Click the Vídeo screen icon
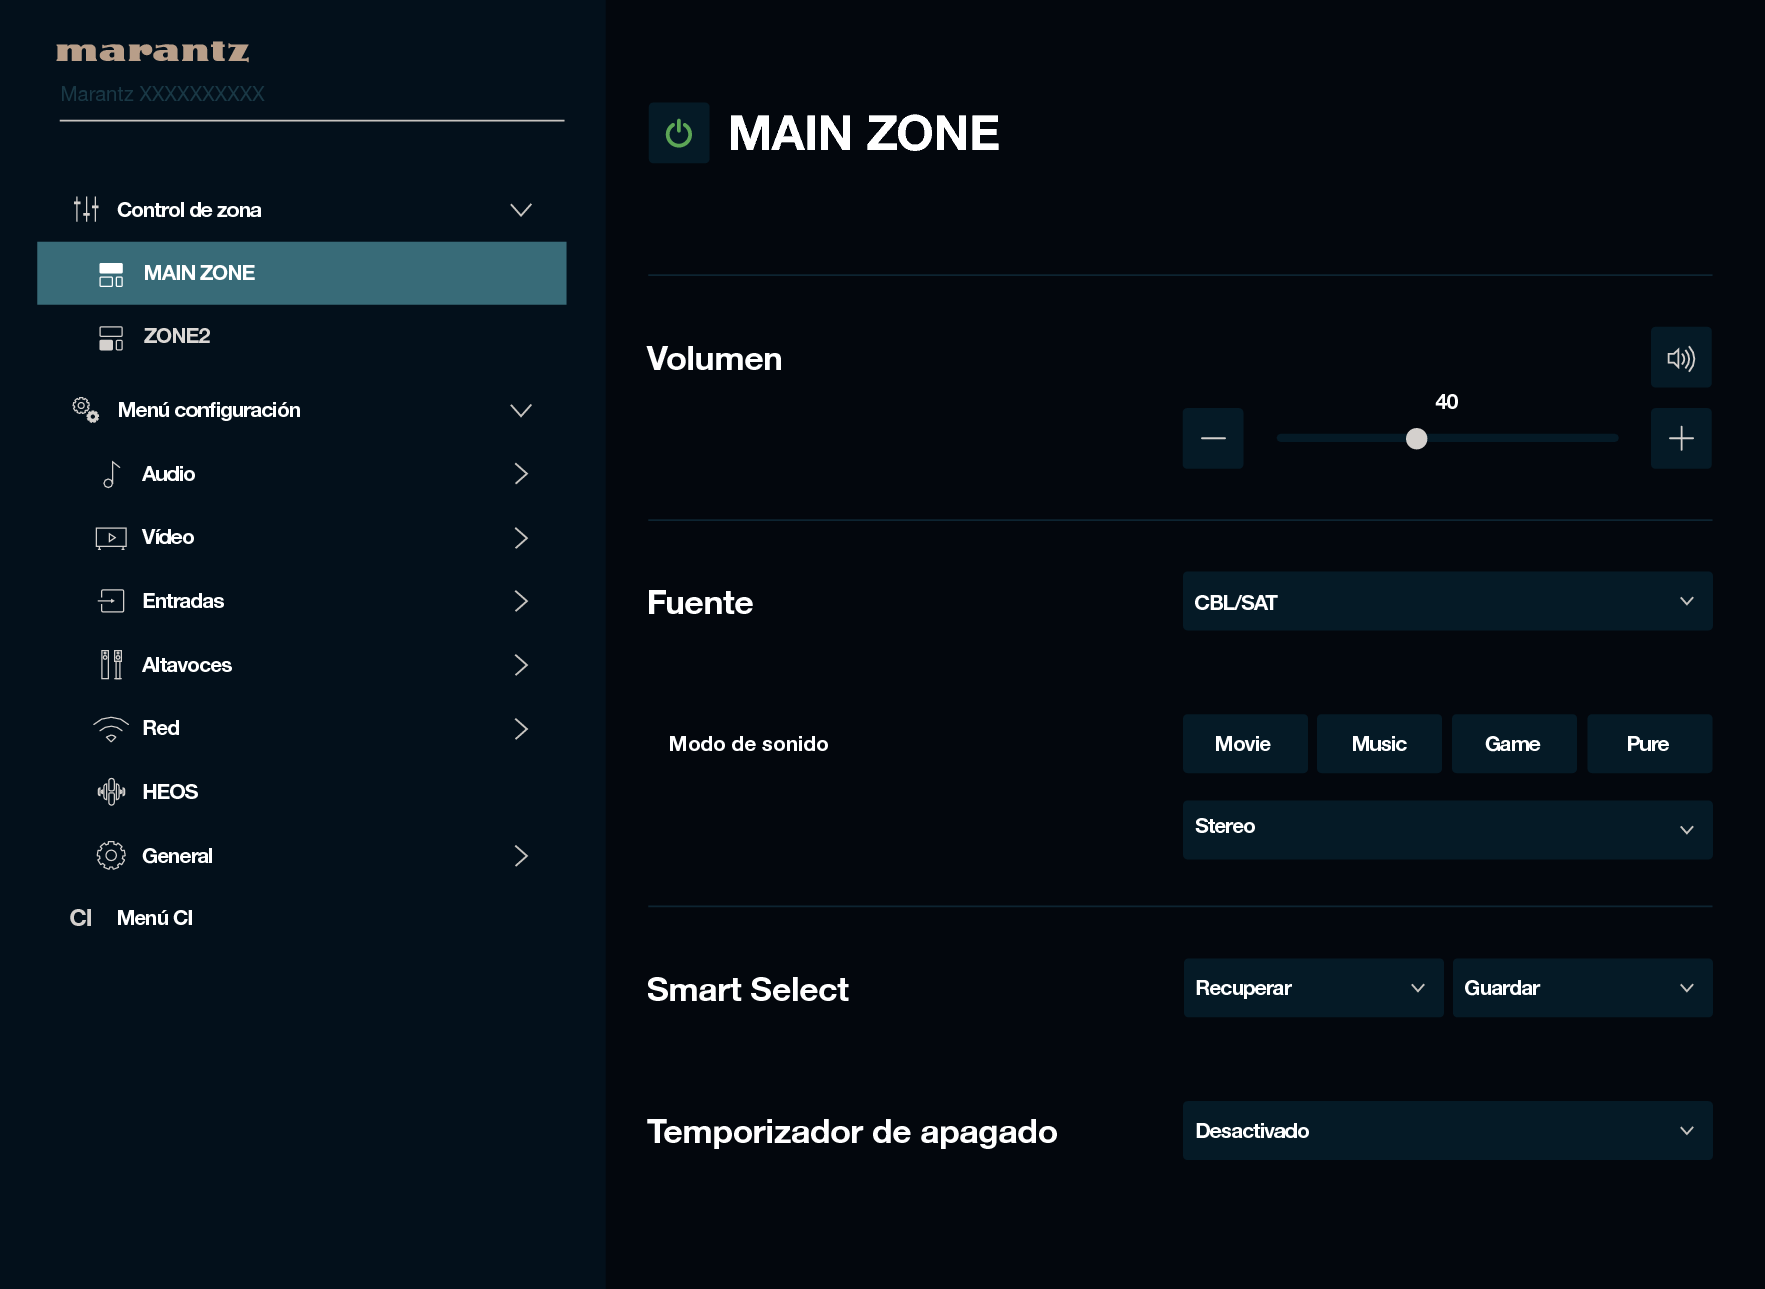This screenshot has height=1289, width=1765. [x=111, y=538]
